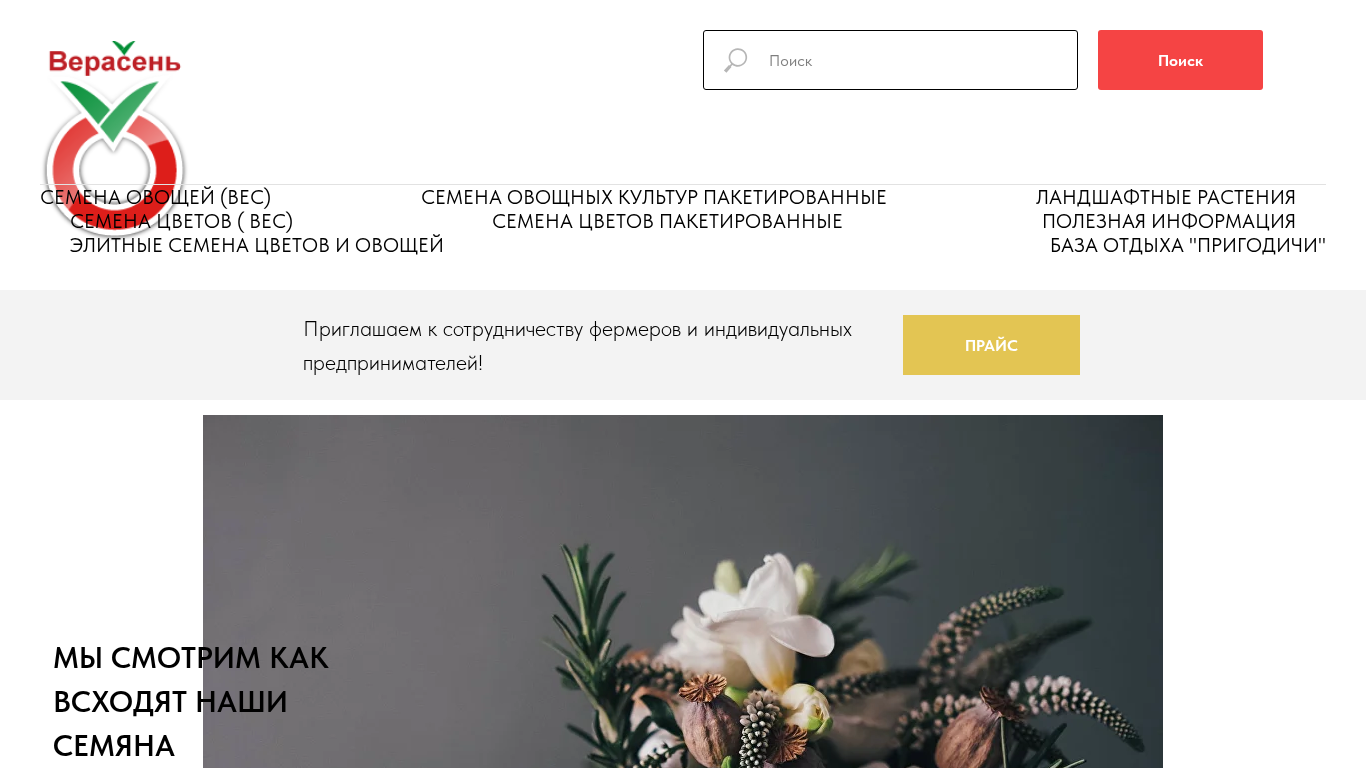
Task: Go to Элитные семена цветов и овощей
Action: point(257,245)
